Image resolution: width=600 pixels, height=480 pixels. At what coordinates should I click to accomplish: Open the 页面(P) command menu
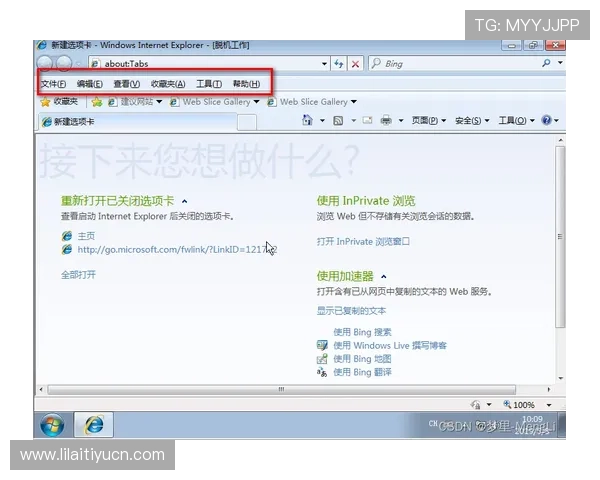click(429, 121)
